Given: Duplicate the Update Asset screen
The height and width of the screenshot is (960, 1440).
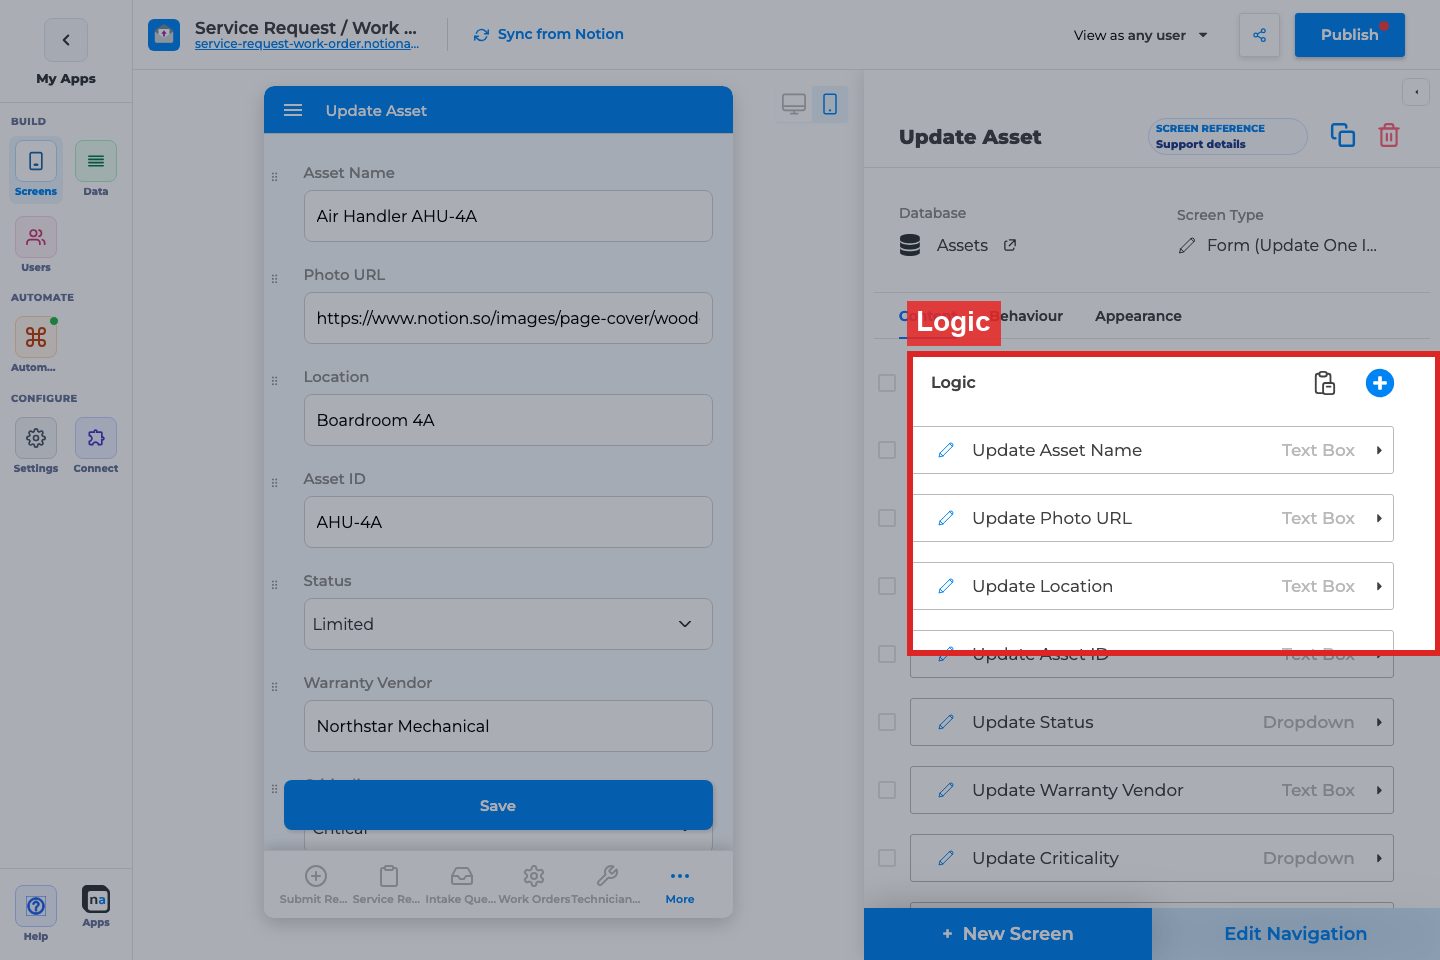Looking at the screenshot, I should coord(1343,135).
